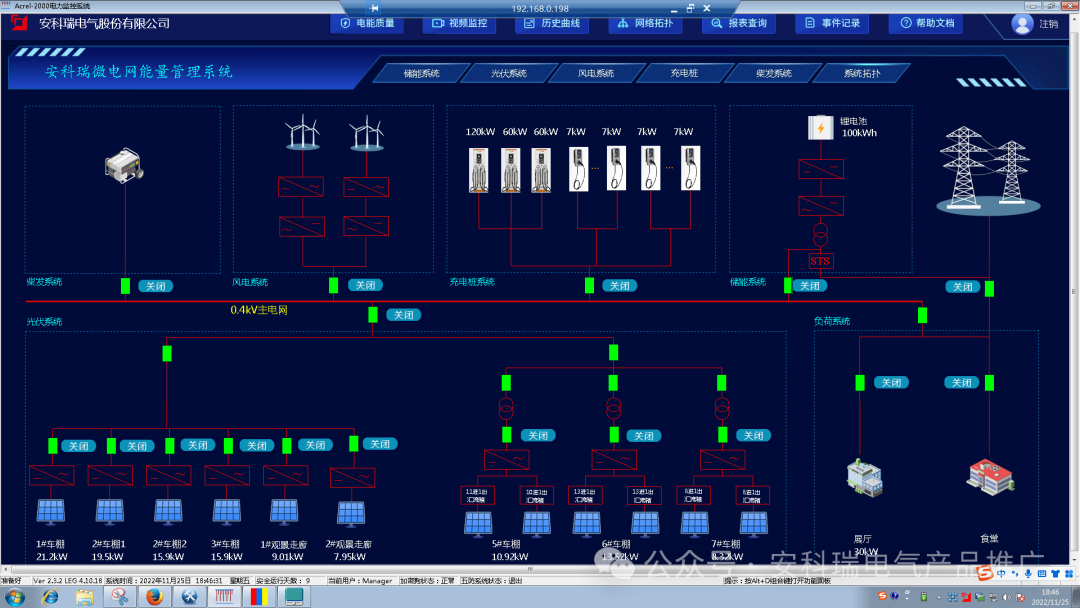Click the green breaker beside 柴发系统 关闭
Viewport: 1080px width, 608px height.
click(x=125, y=286)
